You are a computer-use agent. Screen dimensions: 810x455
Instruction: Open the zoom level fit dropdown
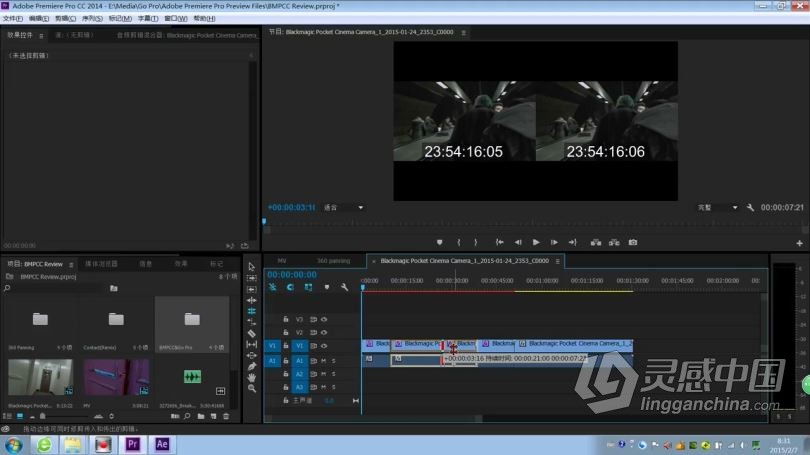[344, 208]
